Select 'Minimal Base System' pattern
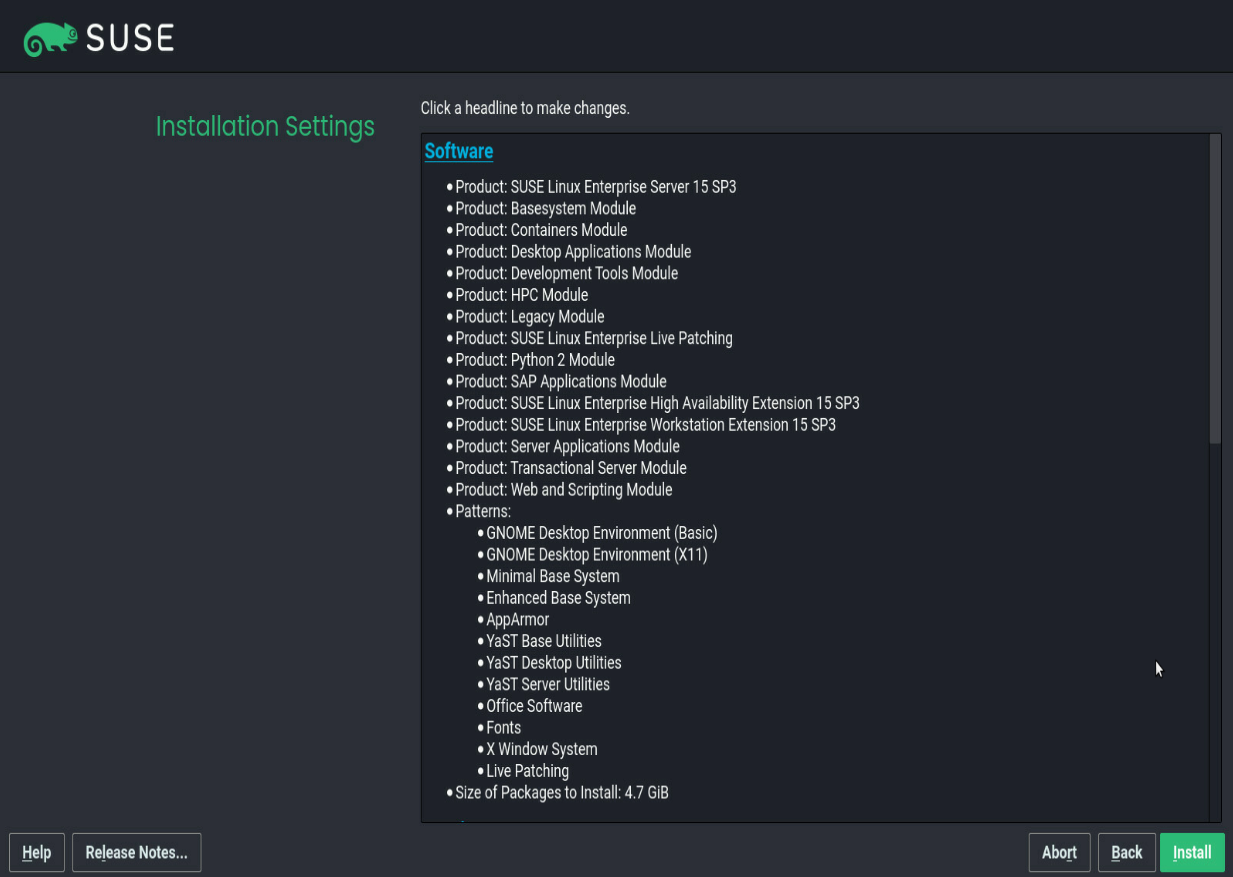1233x877 pixels. tap(553, 577)
